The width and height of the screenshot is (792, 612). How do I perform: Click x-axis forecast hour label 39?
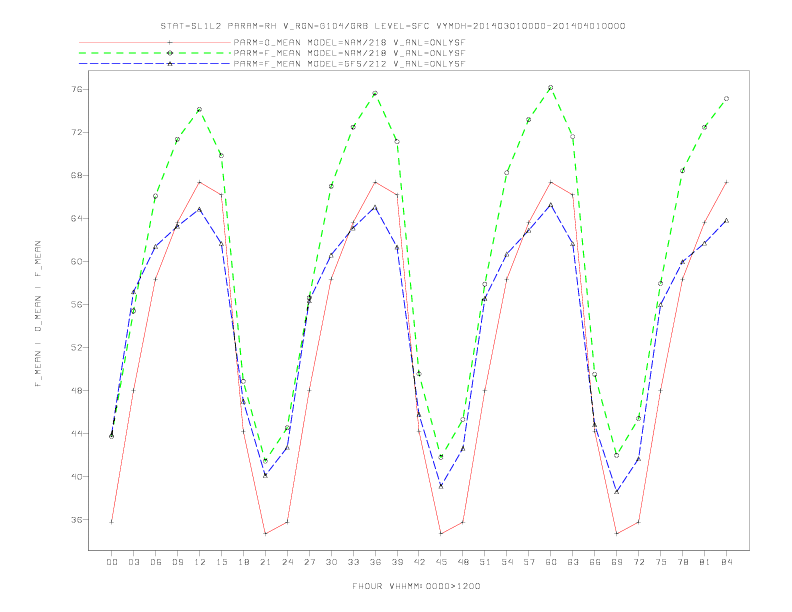coord(397,562)
